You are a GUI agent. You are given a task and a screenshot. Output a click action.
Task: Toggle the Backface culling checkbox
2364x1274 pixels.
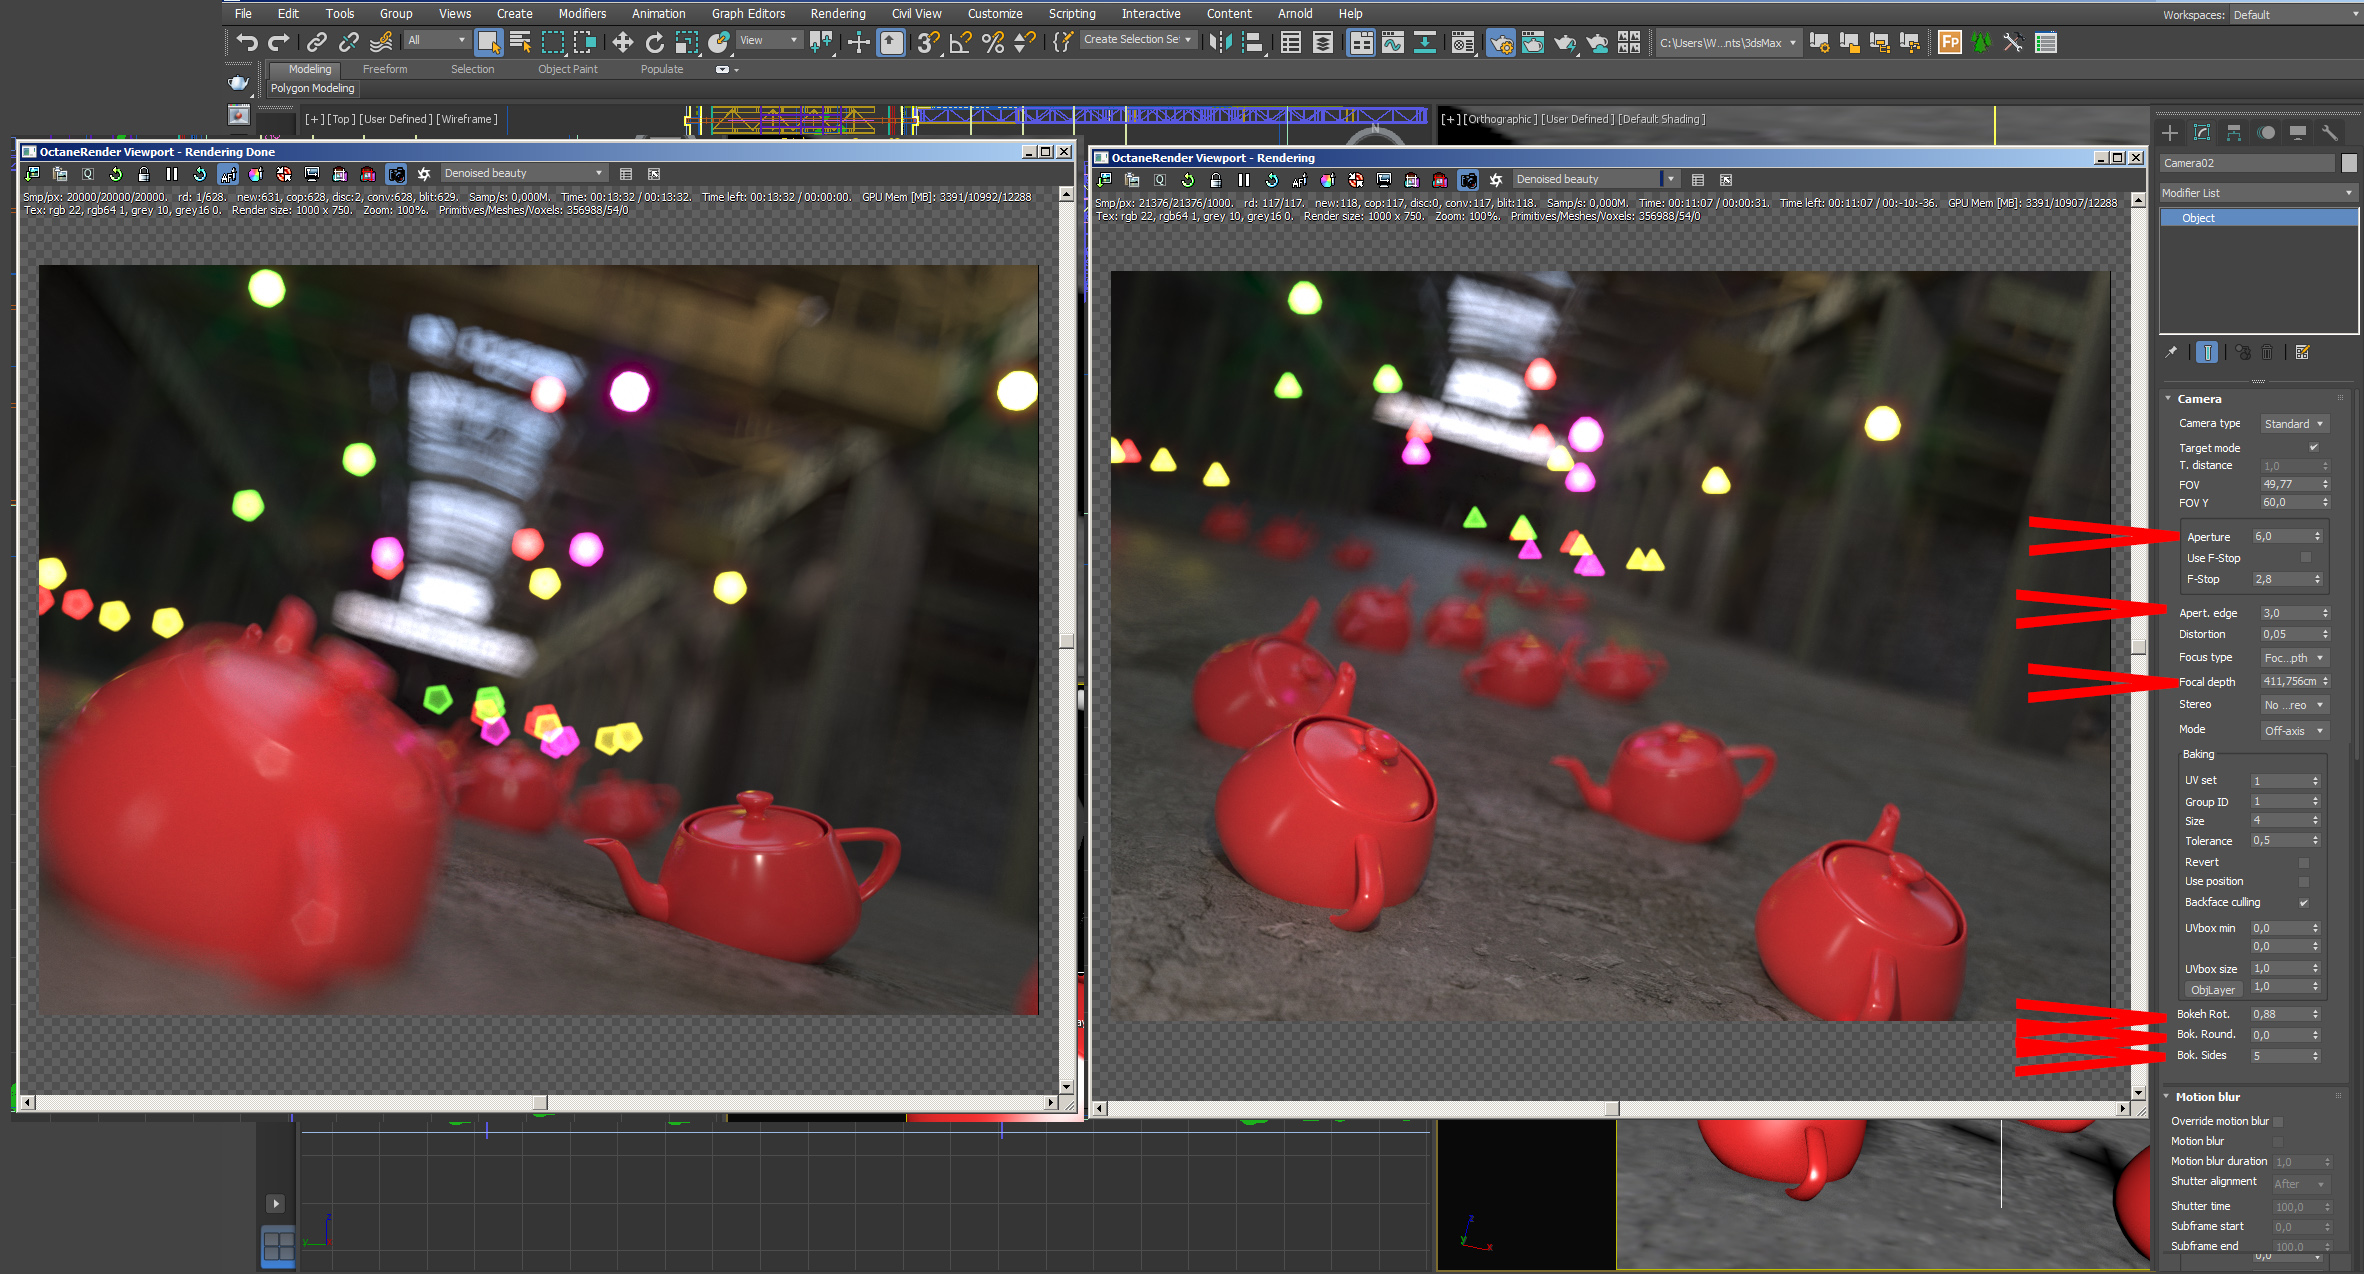pos(2304,902)
